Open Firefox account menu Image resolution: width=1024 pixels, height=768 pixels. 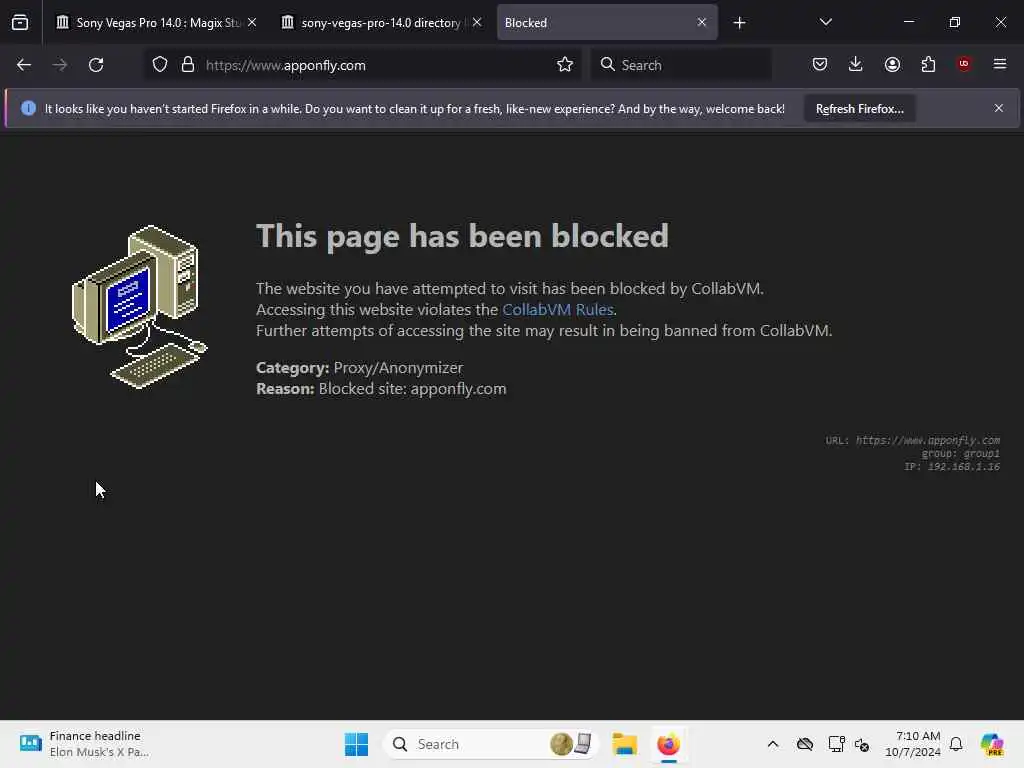tap(892, 65)
